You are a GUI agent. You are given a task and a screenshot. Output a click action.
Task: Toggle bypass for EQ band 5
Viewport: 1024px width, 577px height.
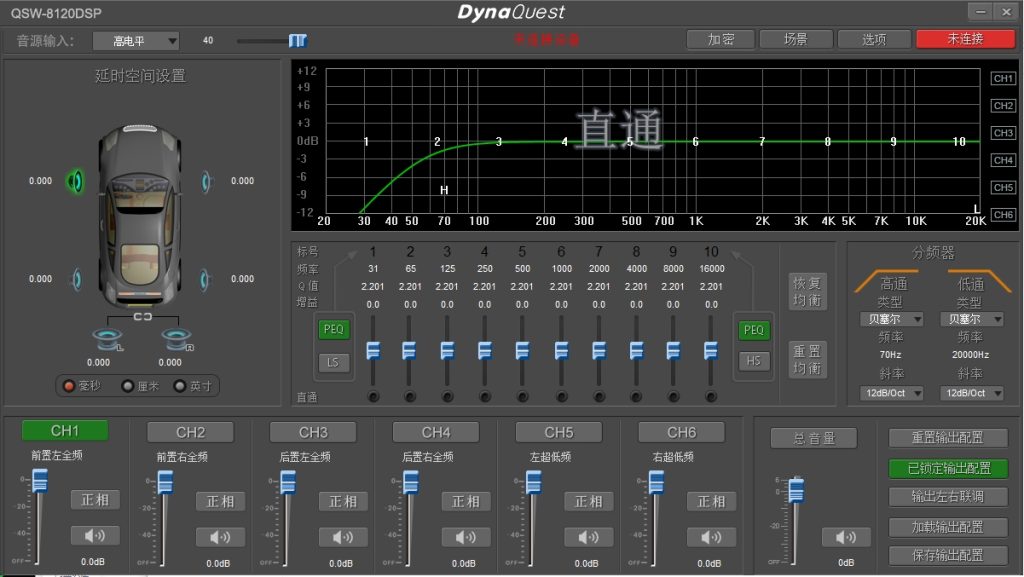522,396
